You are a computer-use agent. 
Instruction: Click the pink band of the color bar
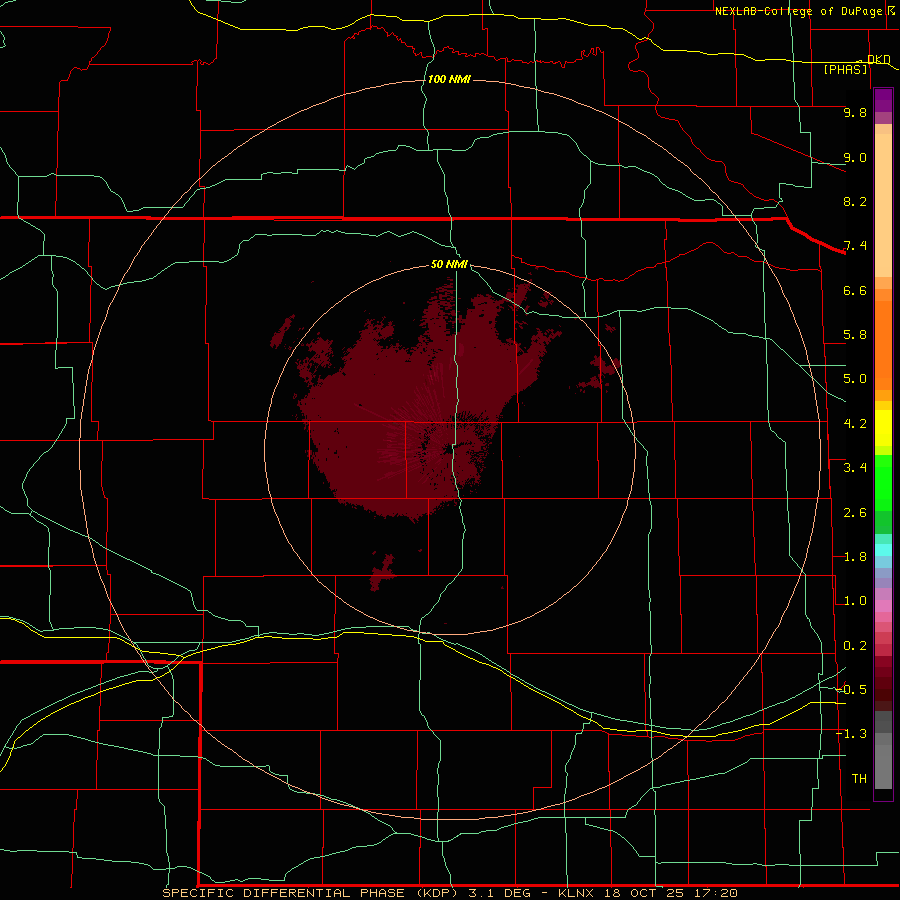tap(883, 606)
